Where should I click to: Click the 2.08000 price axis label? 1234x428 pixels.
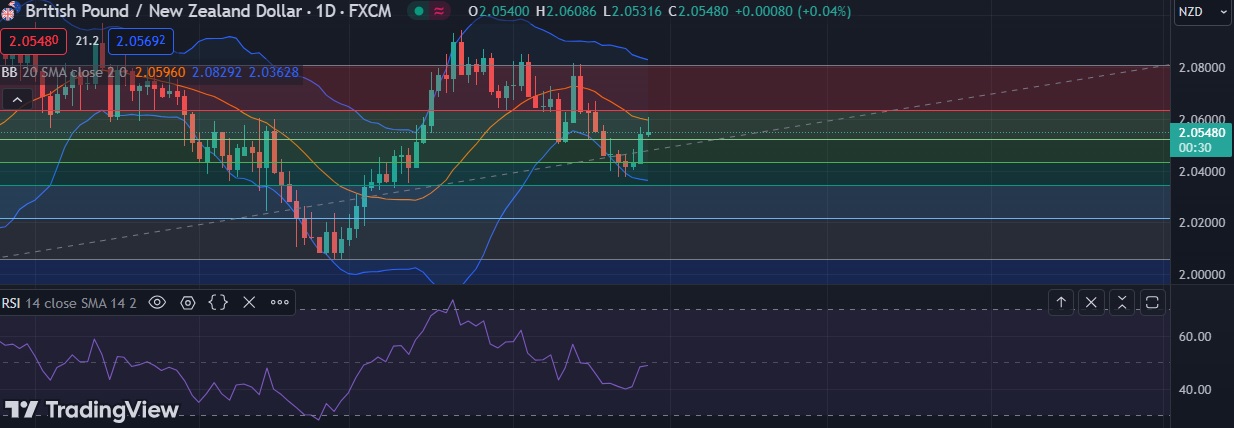pyautogui.click(x=1201, y=68)
